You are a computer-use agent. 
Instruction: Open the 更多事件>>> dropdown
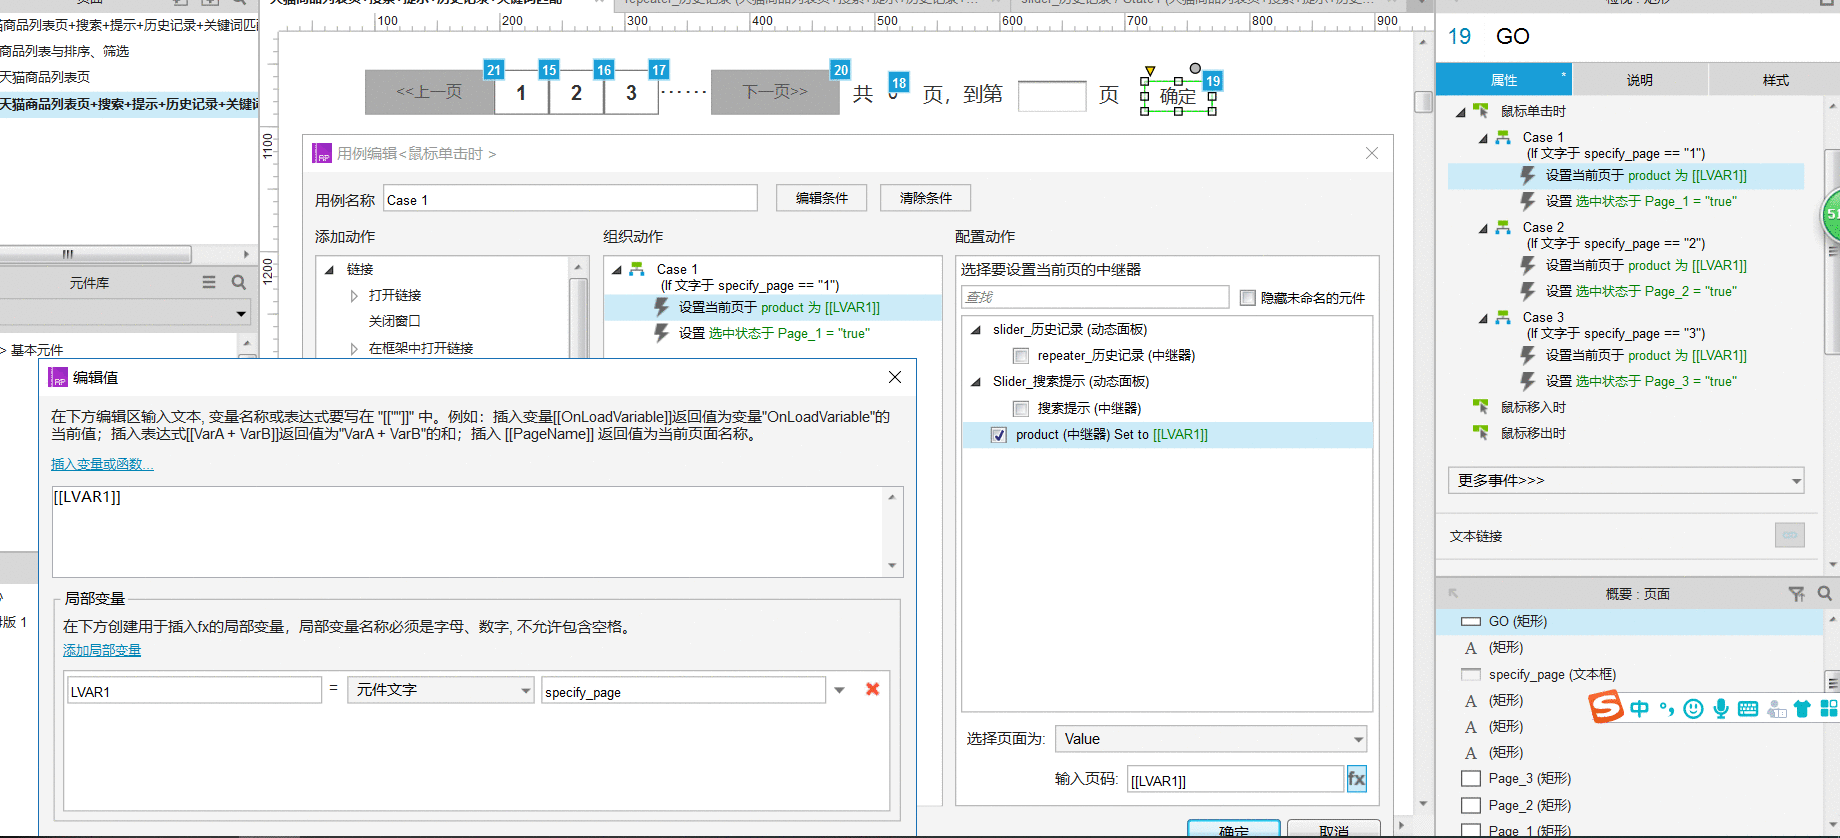[x=1625, y=481]
